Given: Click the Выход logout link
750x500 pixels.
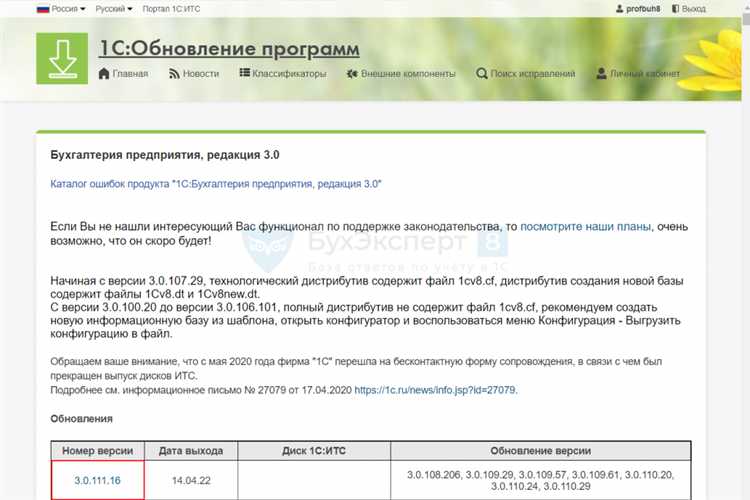Looking at the screenshot, I should click(x=694, y=9).
